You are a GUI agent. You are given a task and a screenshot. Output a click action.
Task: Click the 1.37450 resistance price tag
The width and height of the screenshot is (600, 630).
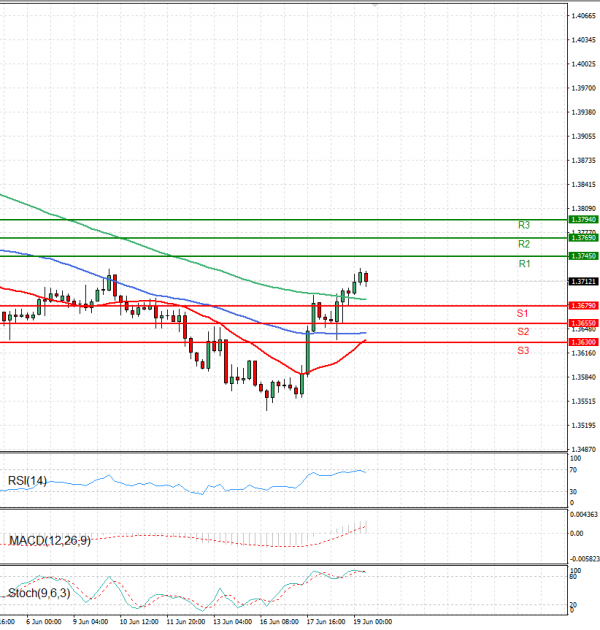583,256
